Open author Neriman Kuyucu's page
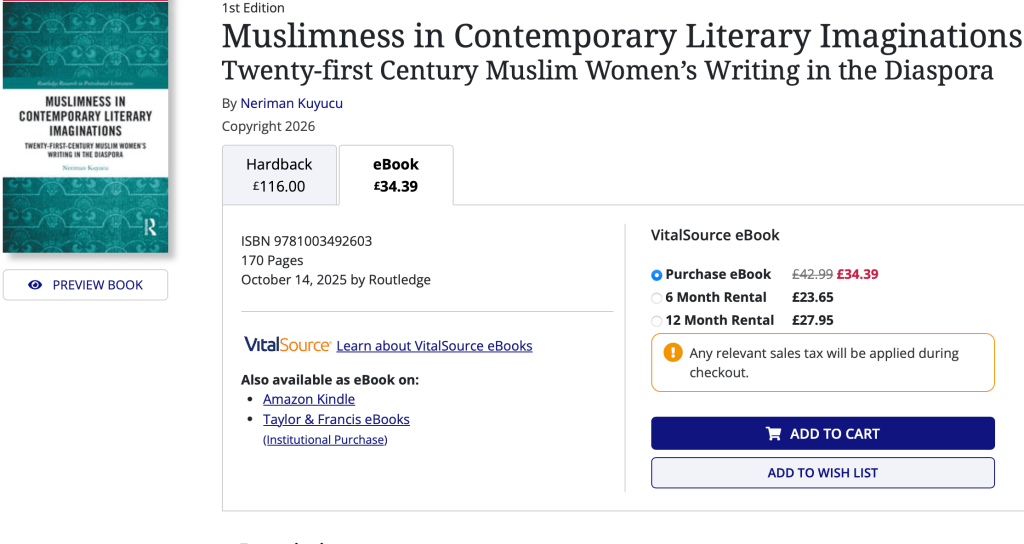Image resolution: width=1024 pixels, height=544 pixels. (291, 103)
